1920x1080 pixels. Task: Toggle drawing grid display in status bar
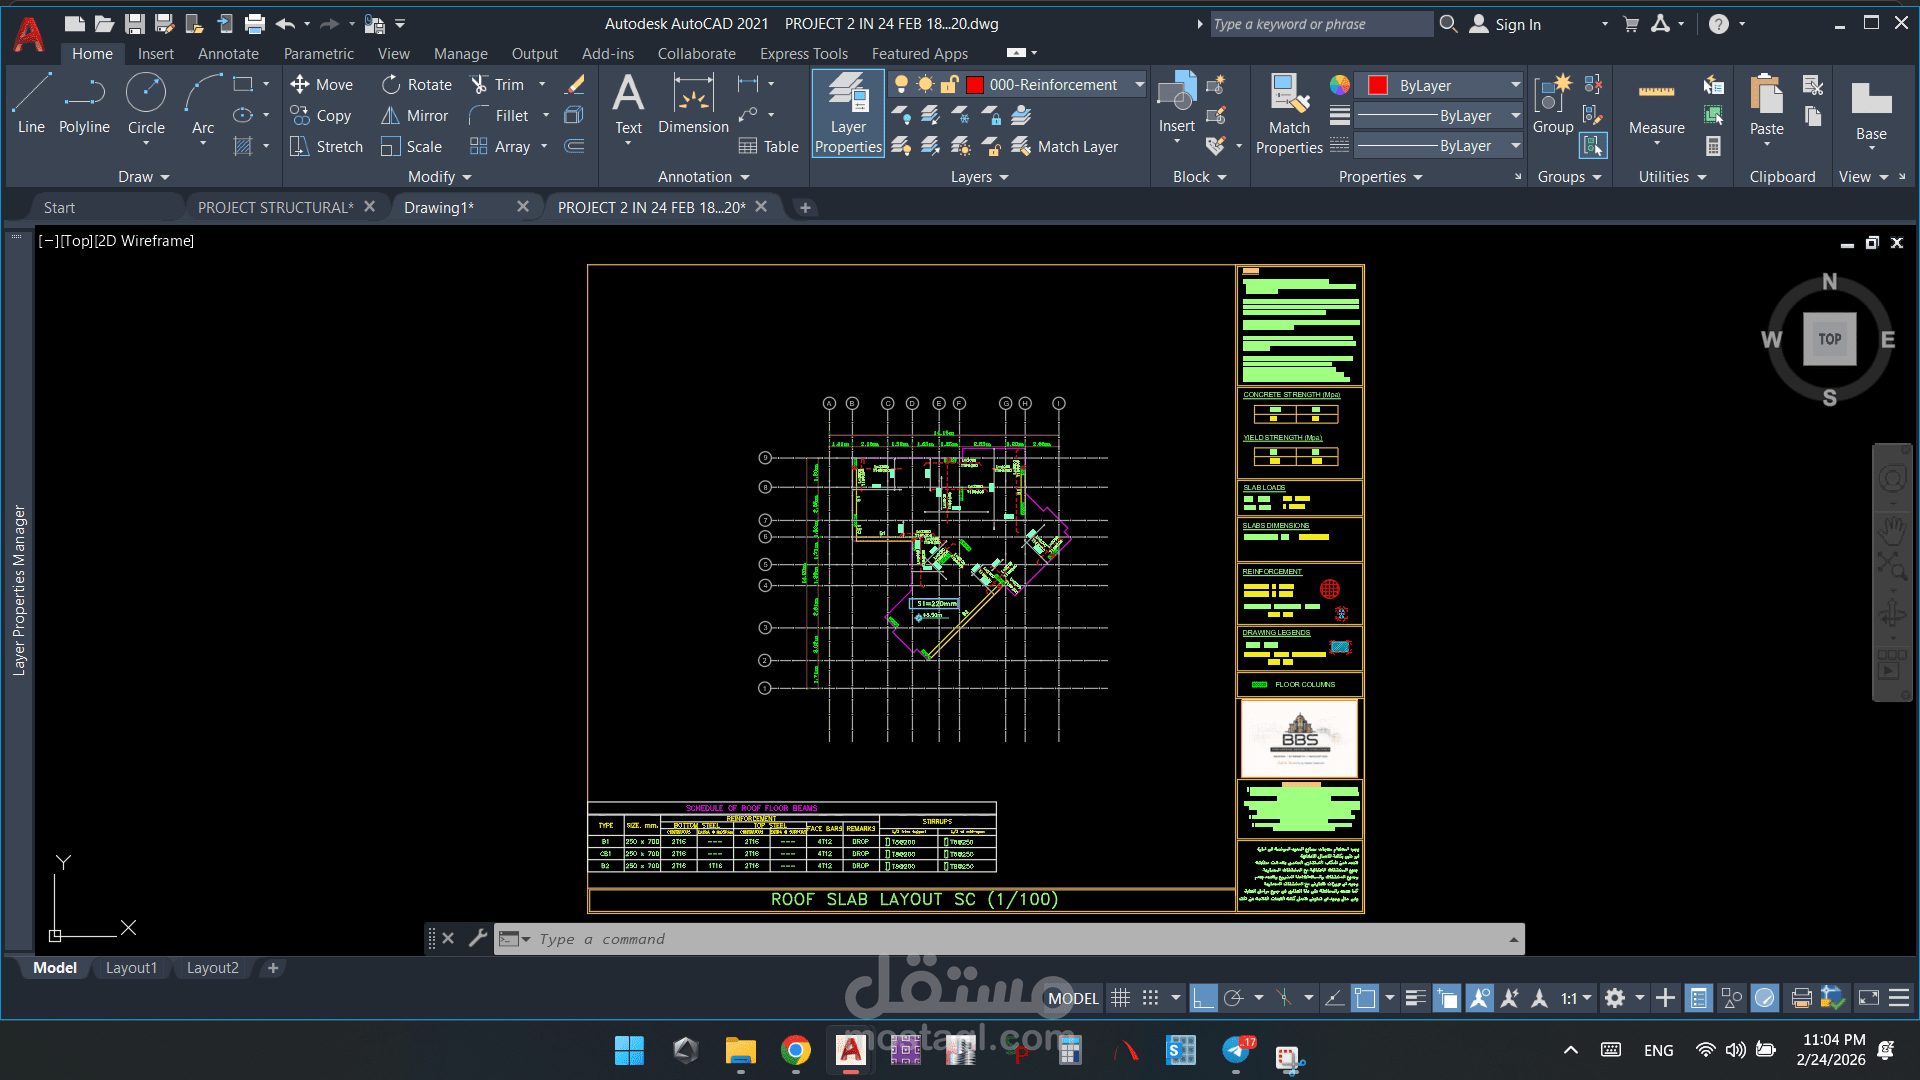[1121, 998]
